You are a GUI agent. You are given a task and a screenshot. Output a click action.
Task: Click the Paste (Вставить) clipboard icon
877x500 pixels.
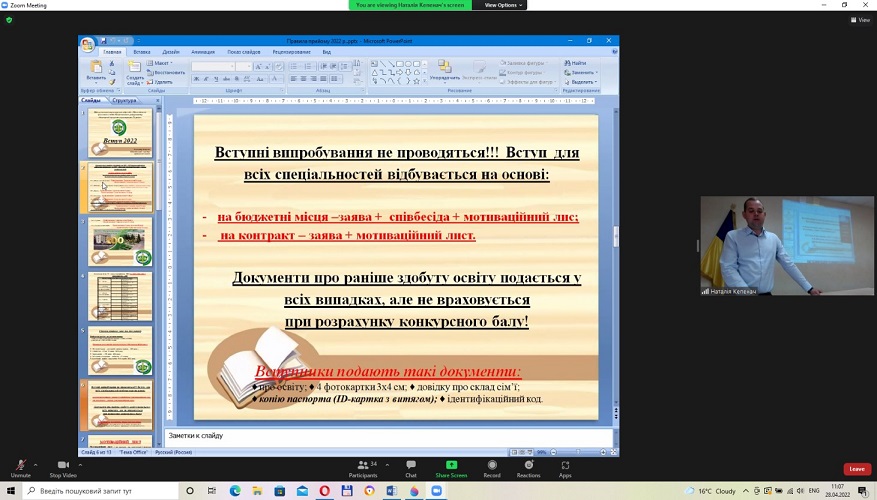(96, 67)
